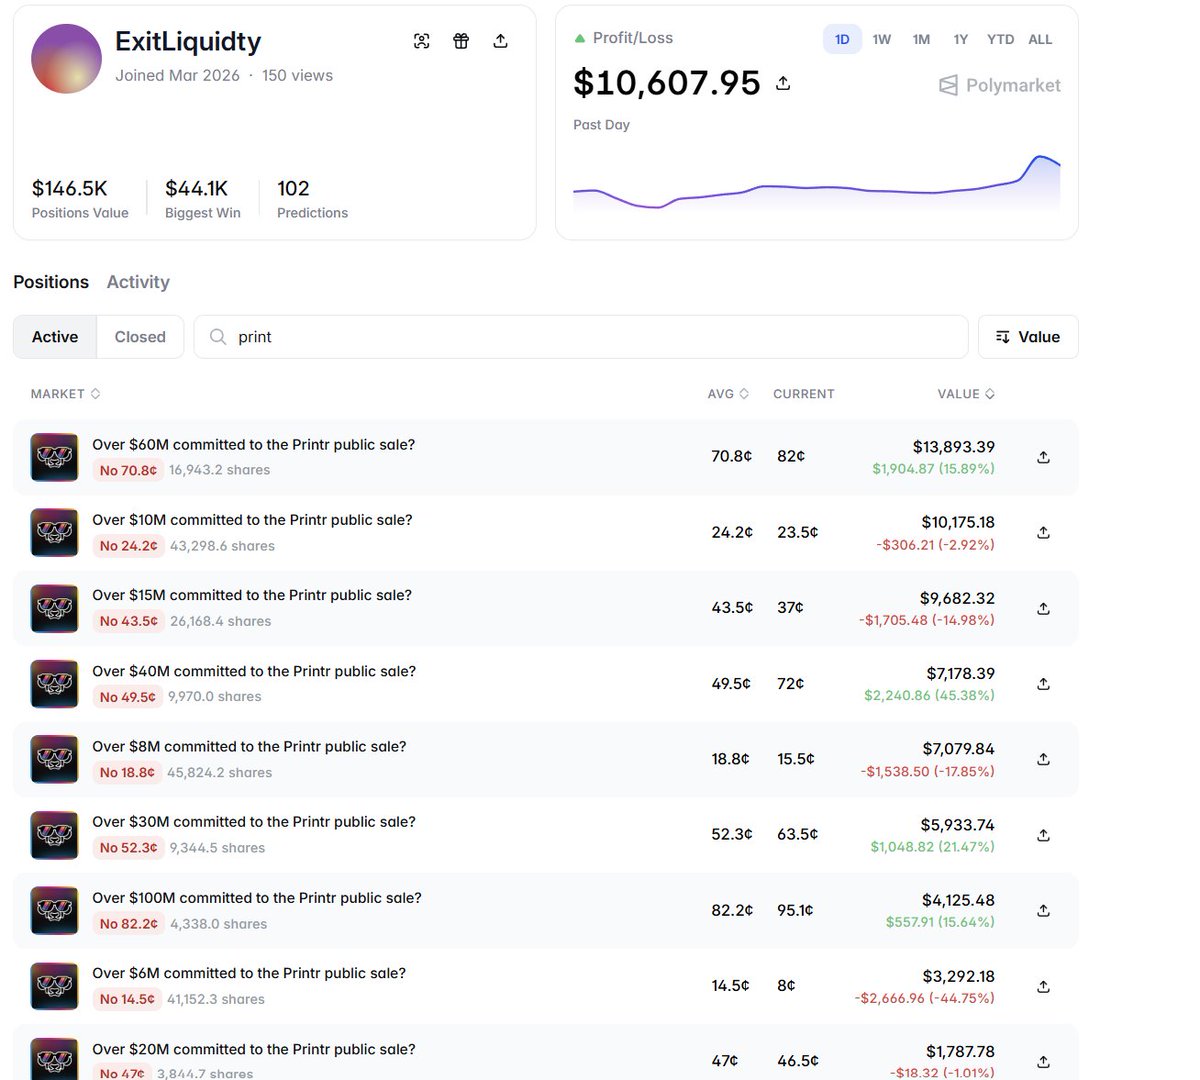Image resolution: width=1200 pixels, height=1080 pixels.
Task: Click the $1,048.82 (21.47%) gain value
Action: (x=933, y=847)
